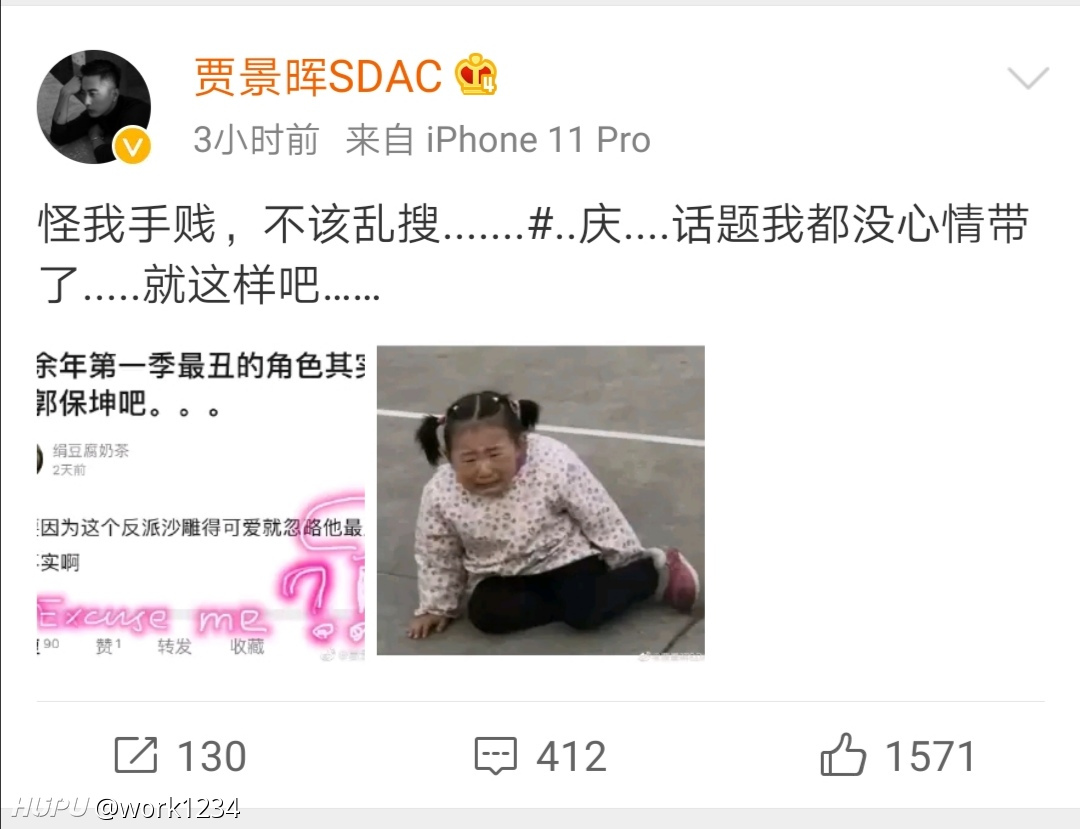Open the crying girl photo thumbnail

[541, 501]
